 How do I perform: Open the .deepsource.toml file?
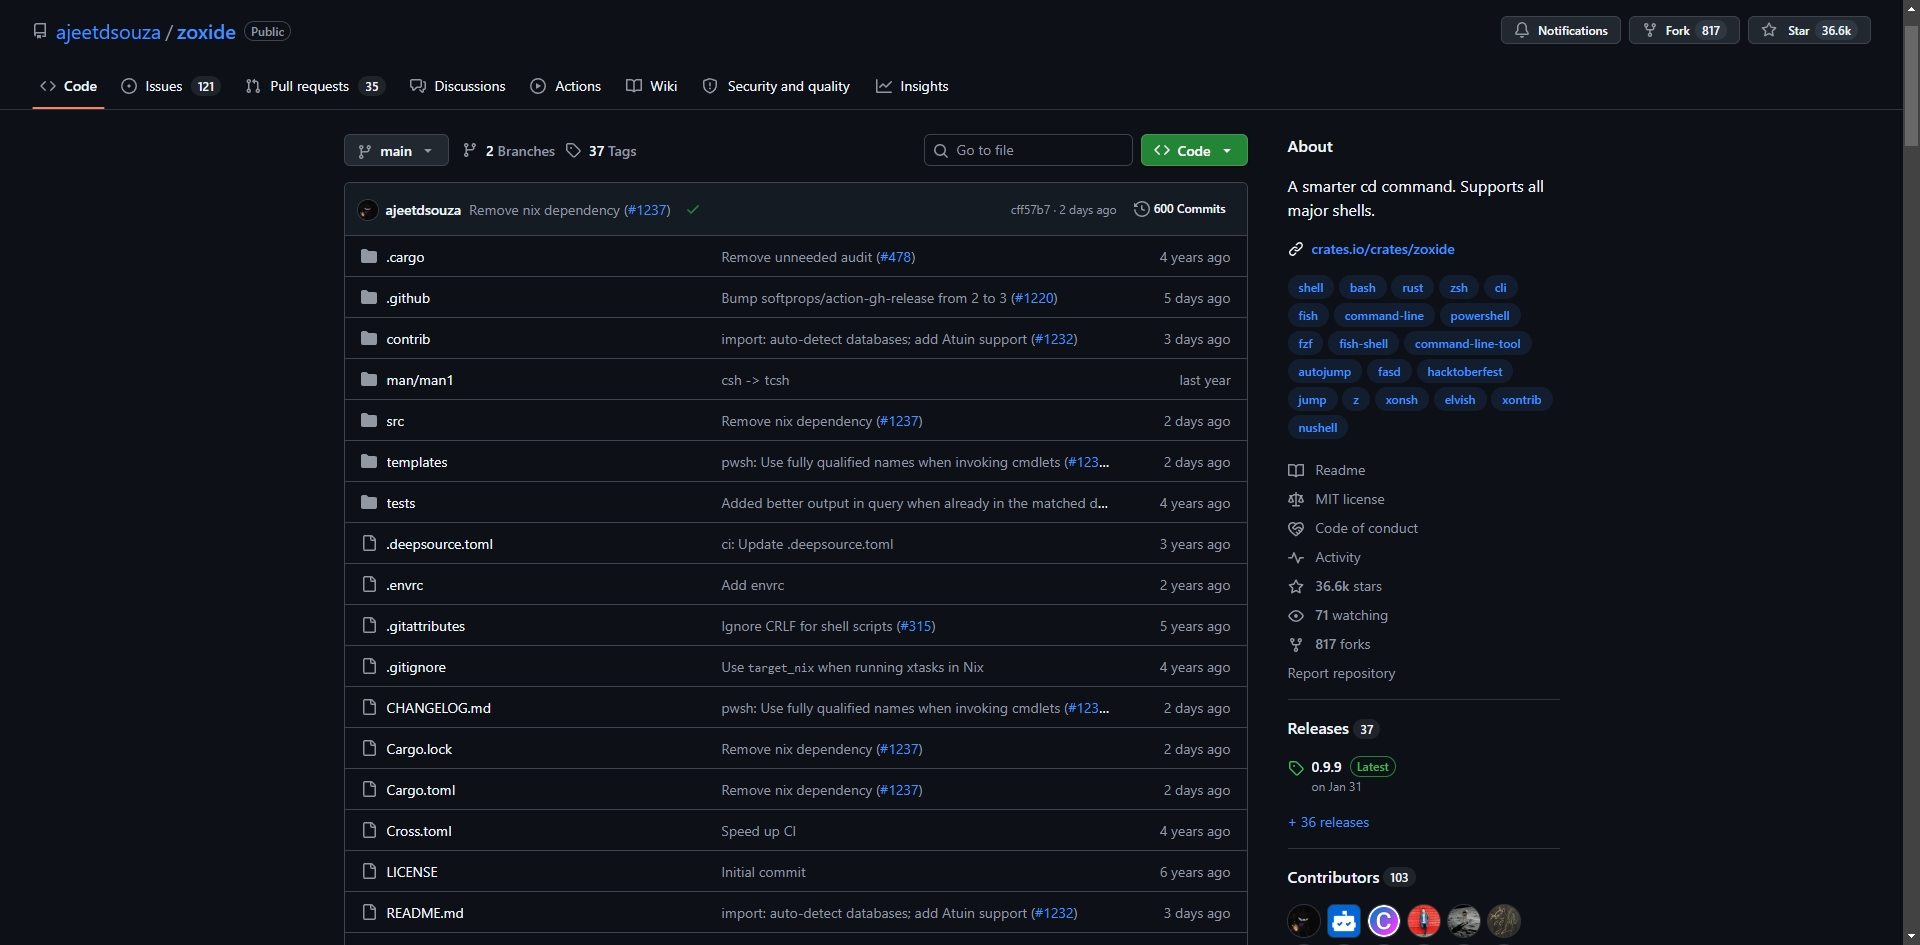click(440, 544)
